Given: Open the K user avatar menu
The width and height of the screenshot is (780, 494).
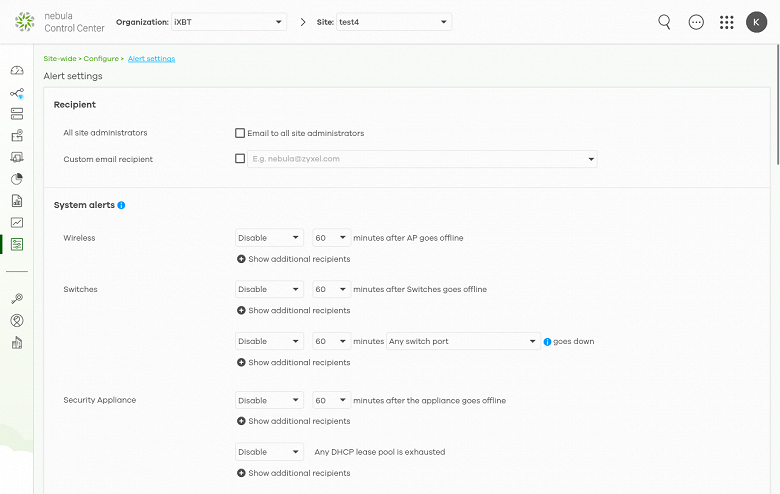Looking at the screenshot, I should pyautogui.click(x=757, y=22).
